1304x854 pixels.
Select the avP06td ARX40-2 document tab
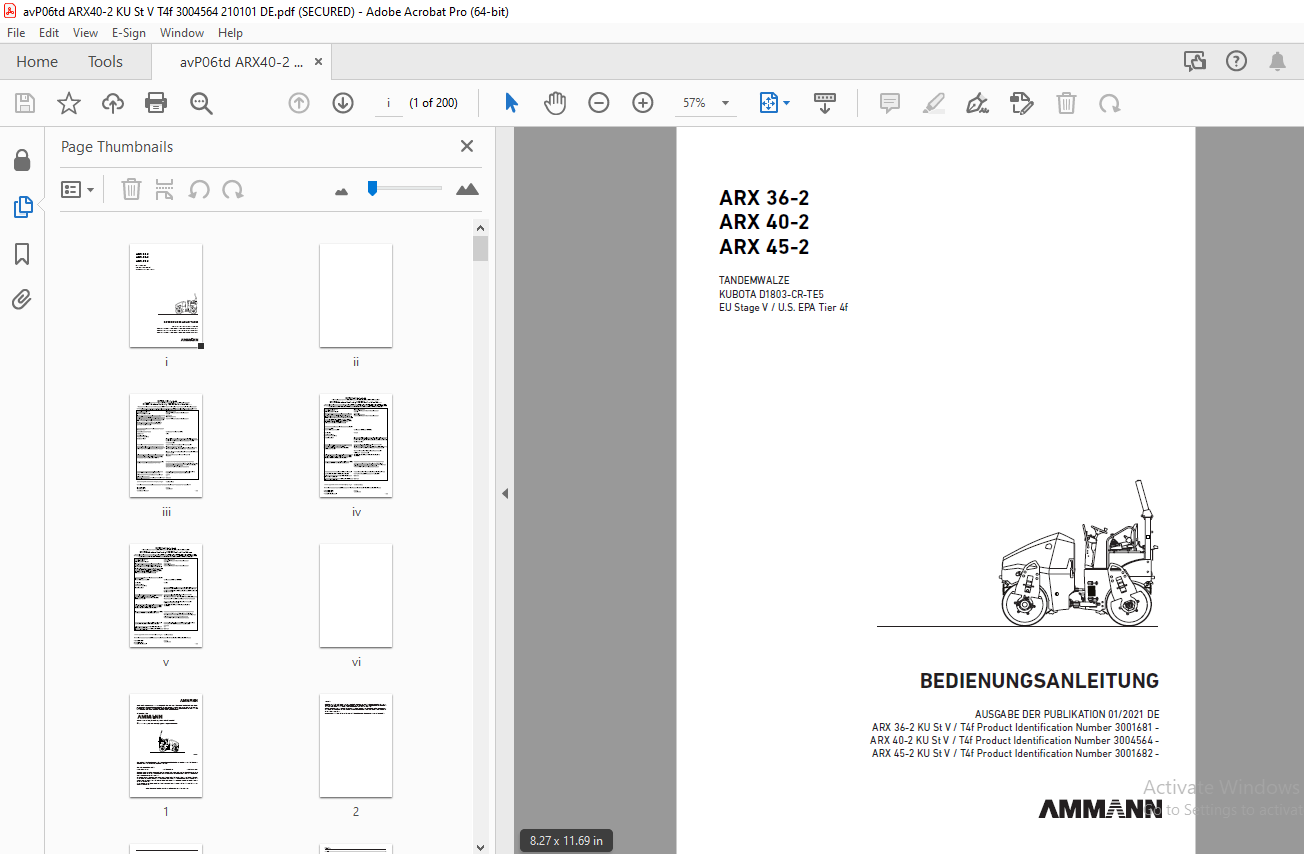(241, 62)
